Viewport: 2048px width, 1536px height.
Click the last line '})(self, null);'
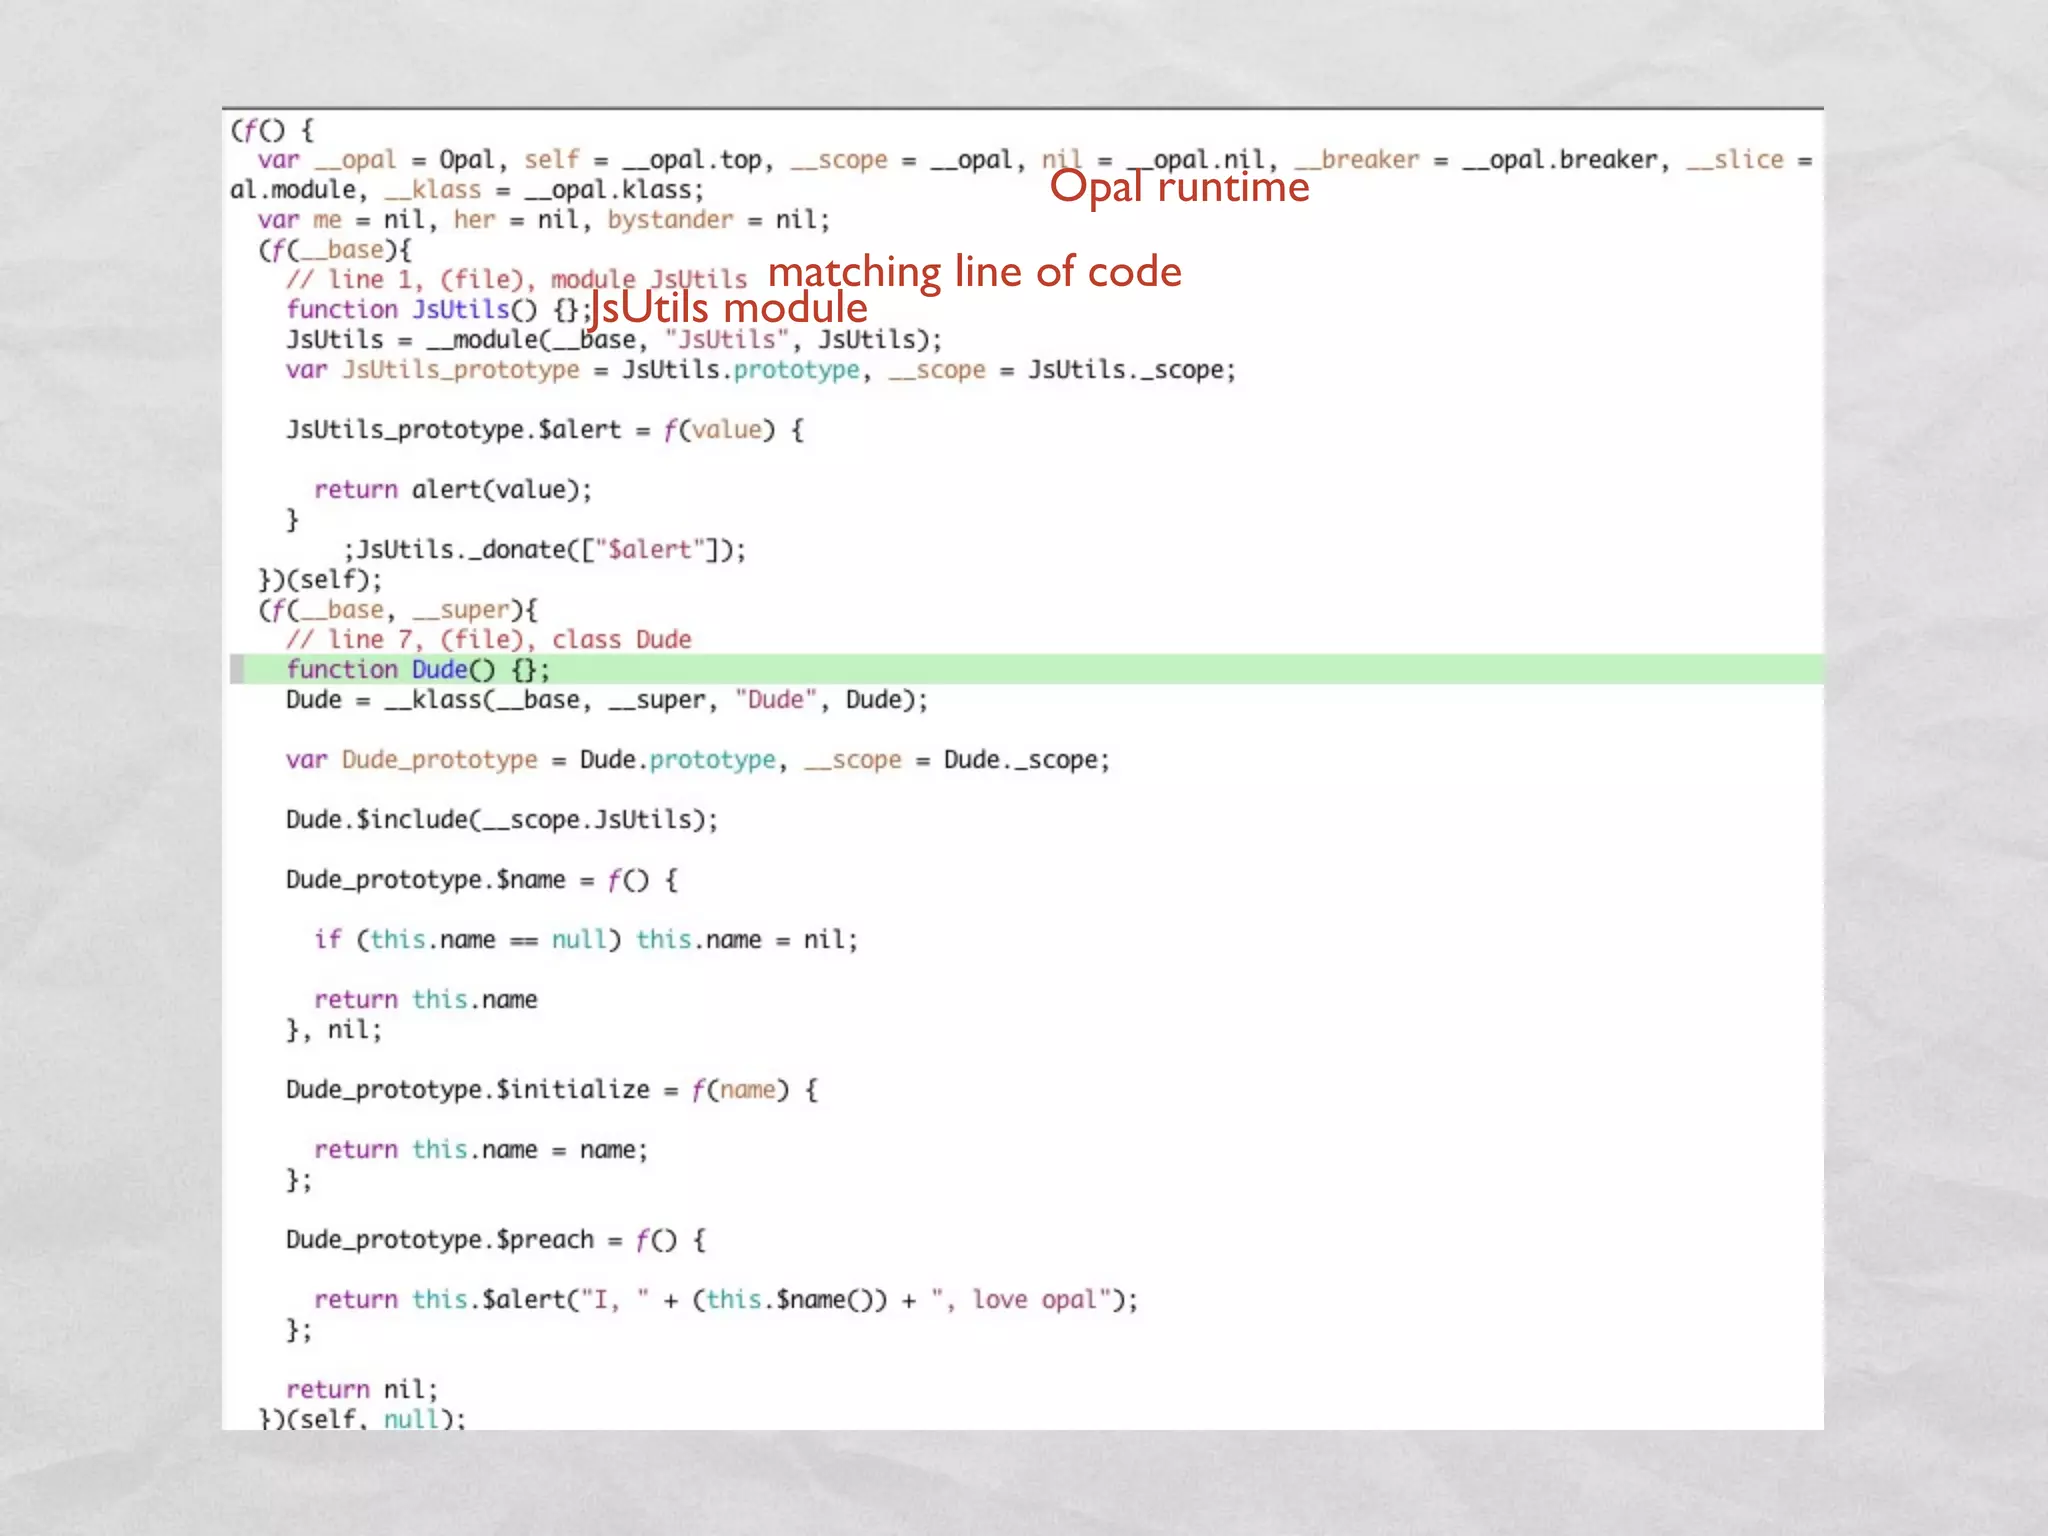click(362, 1417)
